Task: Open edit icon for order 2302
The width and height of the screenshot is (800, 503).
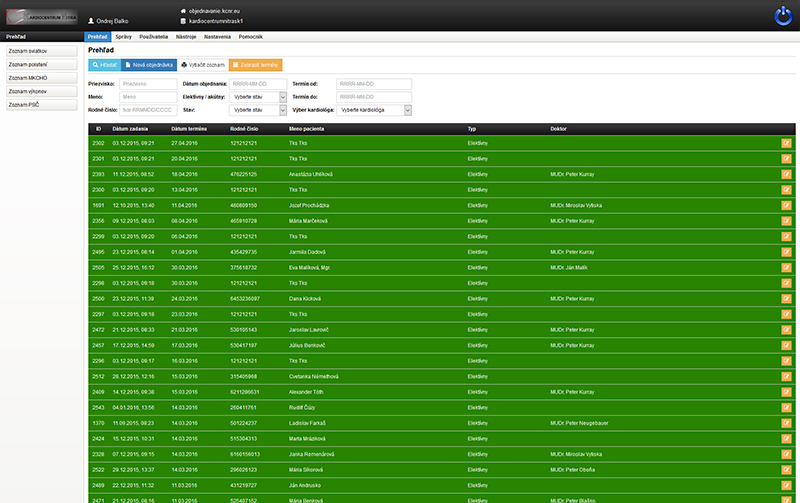Action: point(786,143)
